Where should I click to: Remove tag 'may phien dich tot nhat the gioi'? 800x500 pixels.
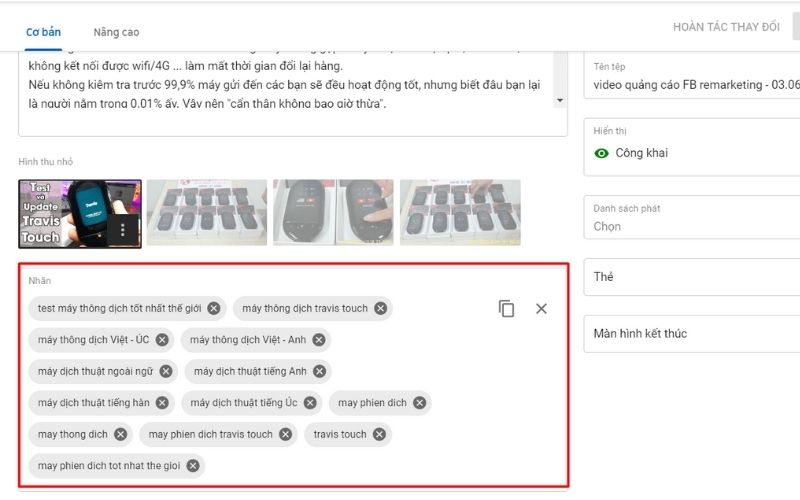pyautogui.click(x=193, y=465)
